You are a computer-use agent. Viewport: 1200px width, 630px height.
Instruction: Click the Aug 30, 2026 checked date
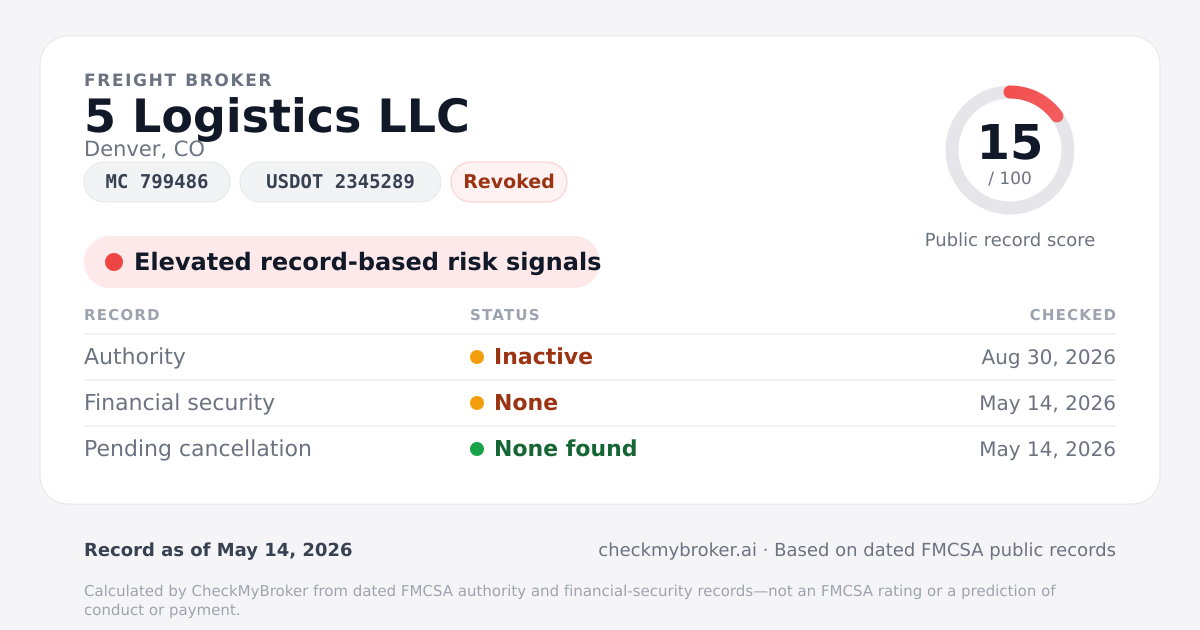point(1049,357)
